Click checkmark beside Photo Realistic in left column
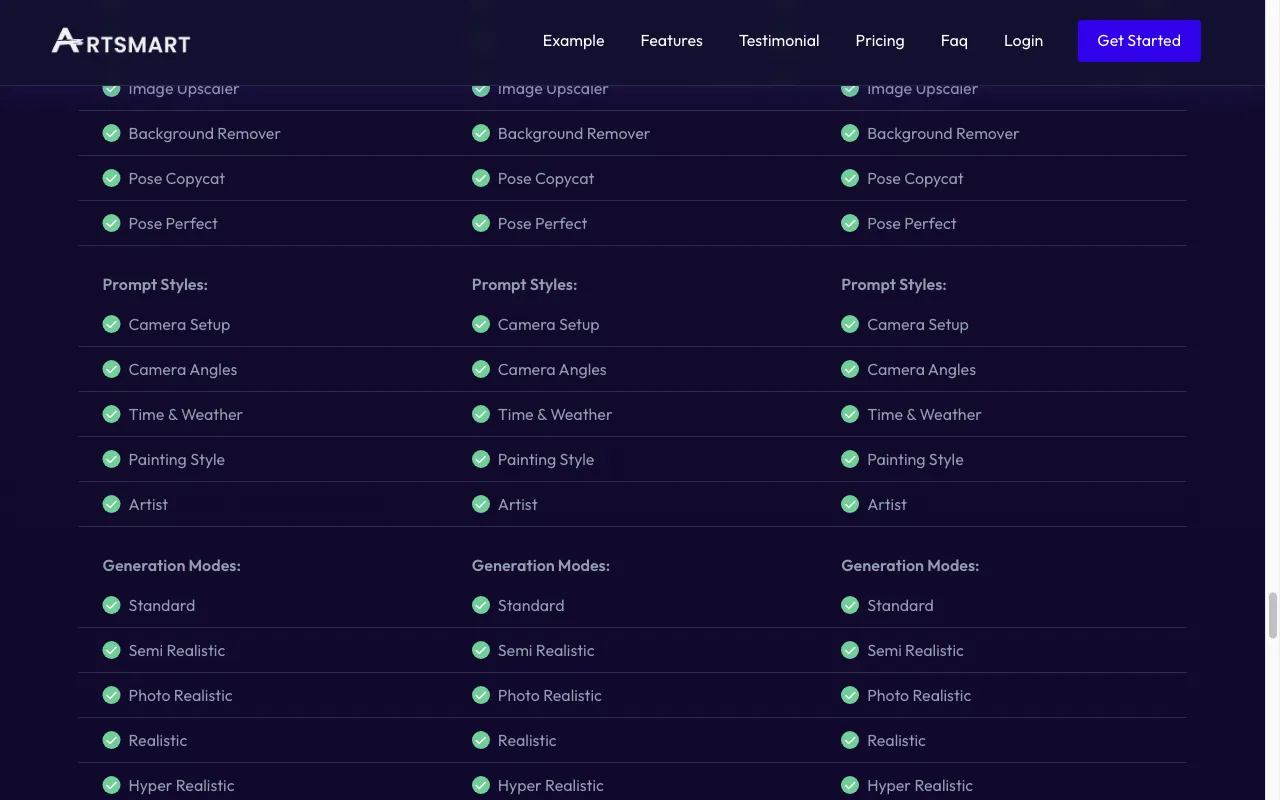This screenshot has width=1280, height=800. pos(111,695)
